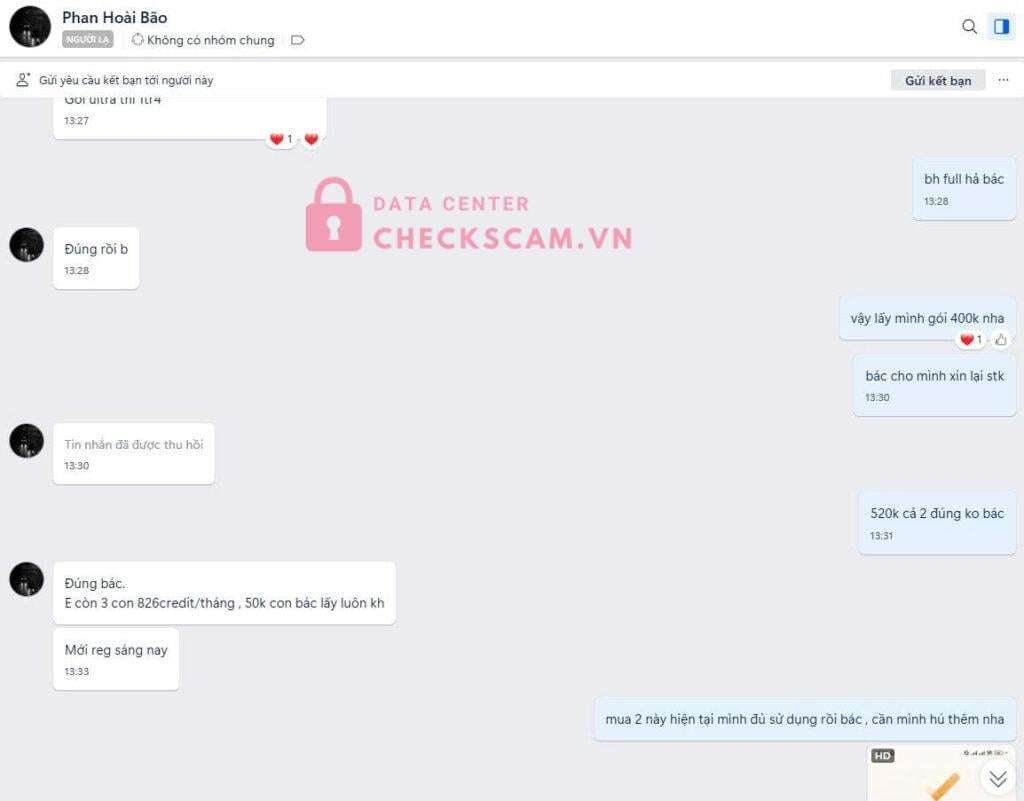The height and width of the screenshot is (801, 1024).
Task: Select the Mới reg sáng nay message bubble
Action: (116, 659)
